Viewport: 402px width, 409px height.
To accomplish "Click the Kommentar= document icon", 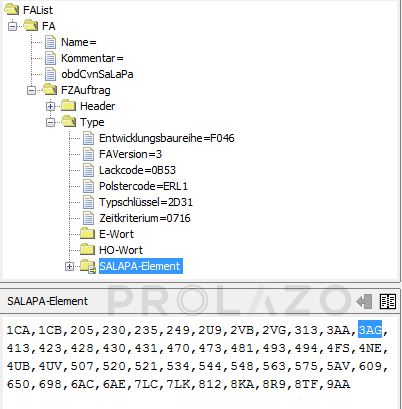I will point(50,58).
